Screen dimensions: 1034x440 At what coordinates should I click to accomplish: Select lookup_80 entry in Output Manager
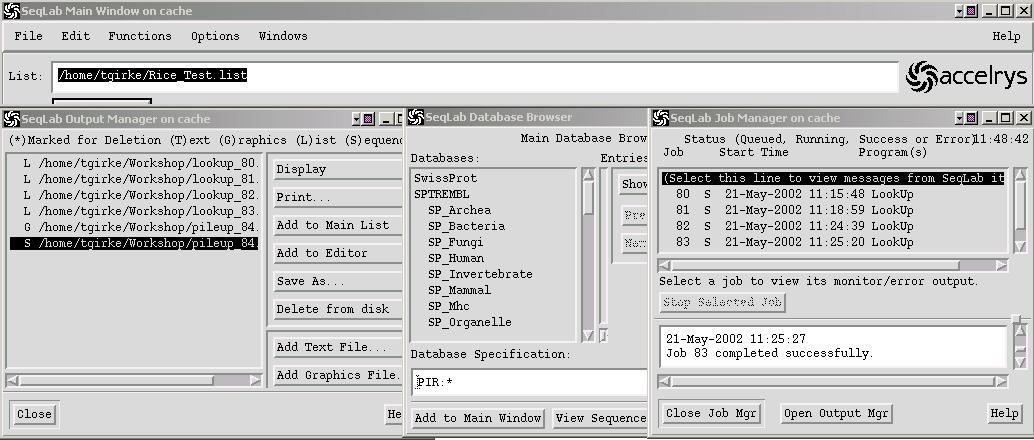pos(134,163)
